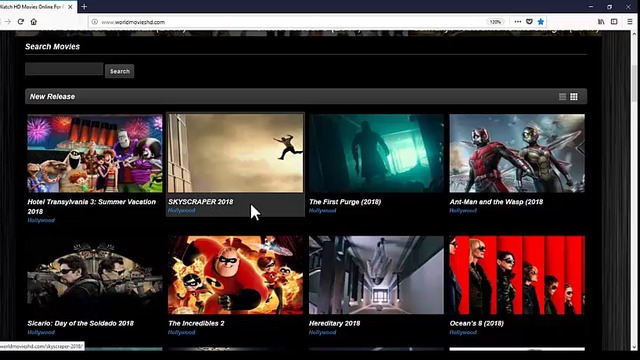Screen dimensions: 640x360
Task: Open page actions three-dot menu
Action: click(518, 22)
